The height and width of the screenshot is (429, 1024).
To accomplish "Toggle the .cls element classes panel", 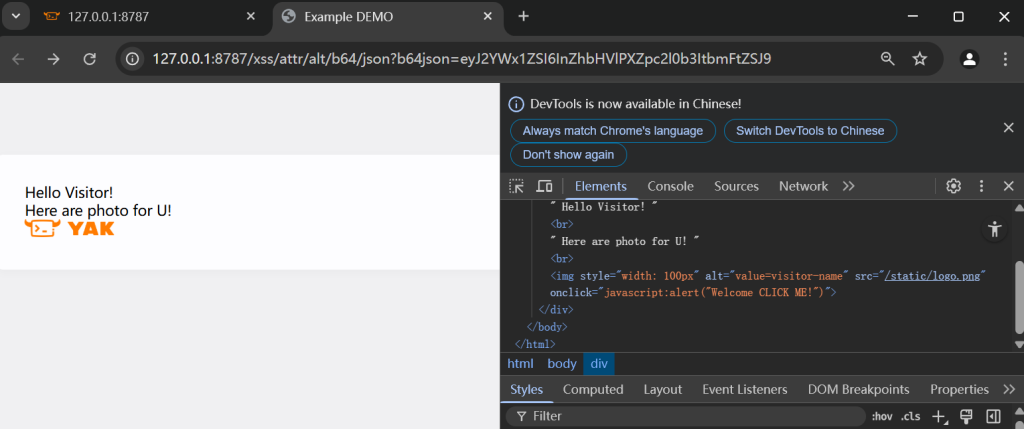I will (910, 416).
